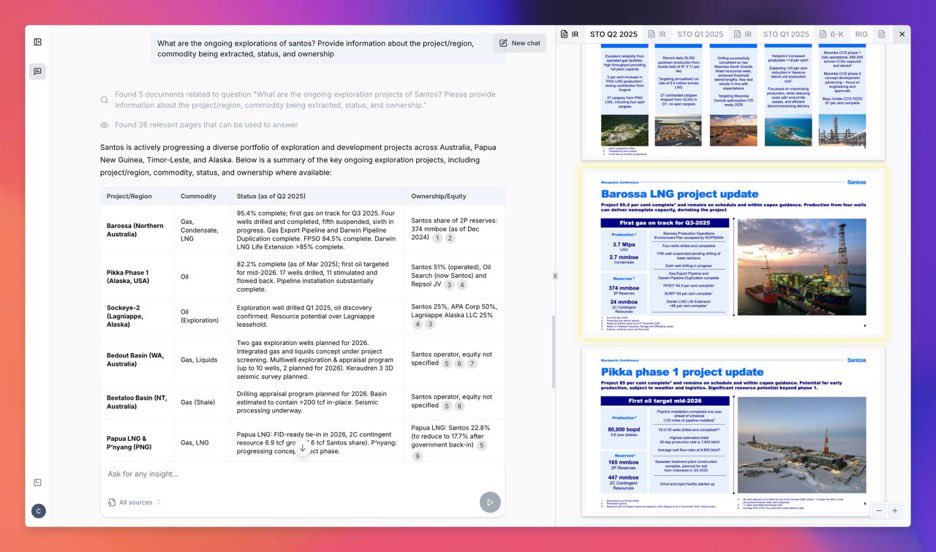
Task: Expand 'Found 26 relevant pages' step
Action: pos(206,125)
